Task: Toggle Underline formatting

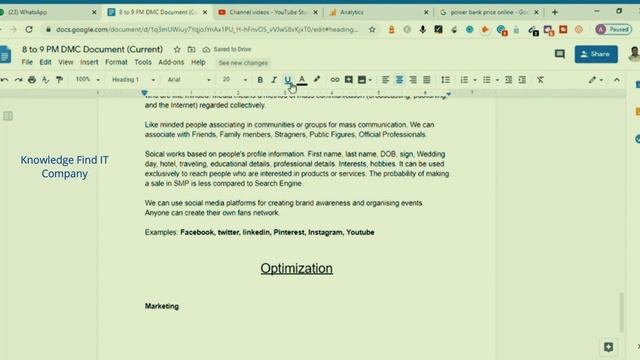Action: (x=288, y=80)
